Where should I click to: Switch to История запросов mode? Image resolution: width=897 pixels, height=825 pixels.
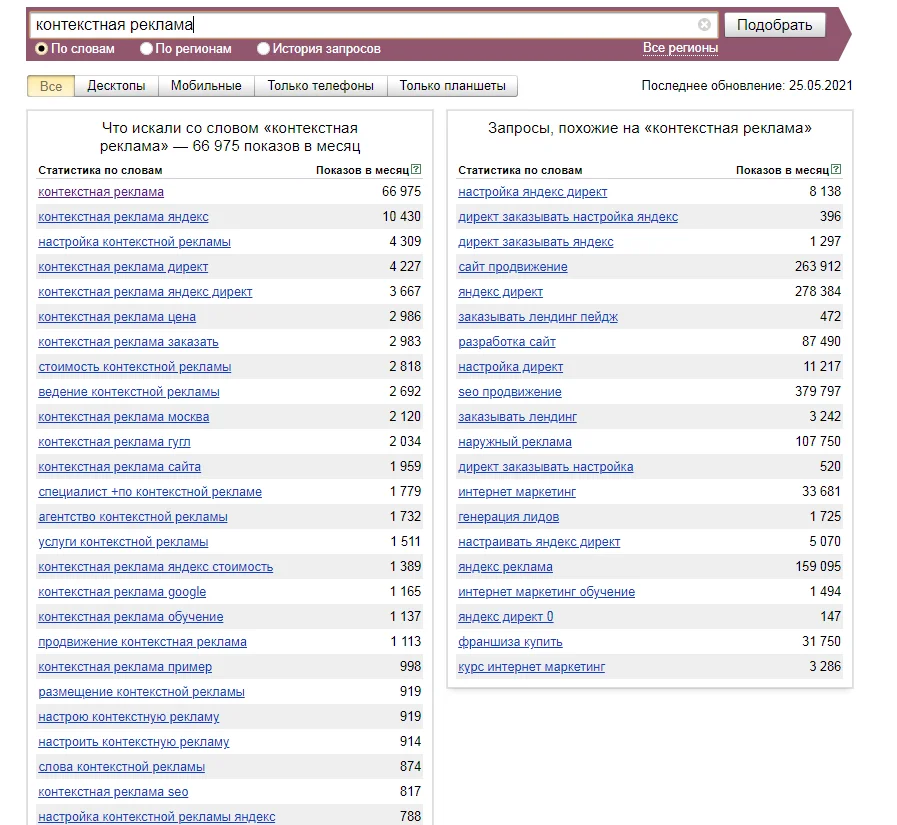pos(262,48)
